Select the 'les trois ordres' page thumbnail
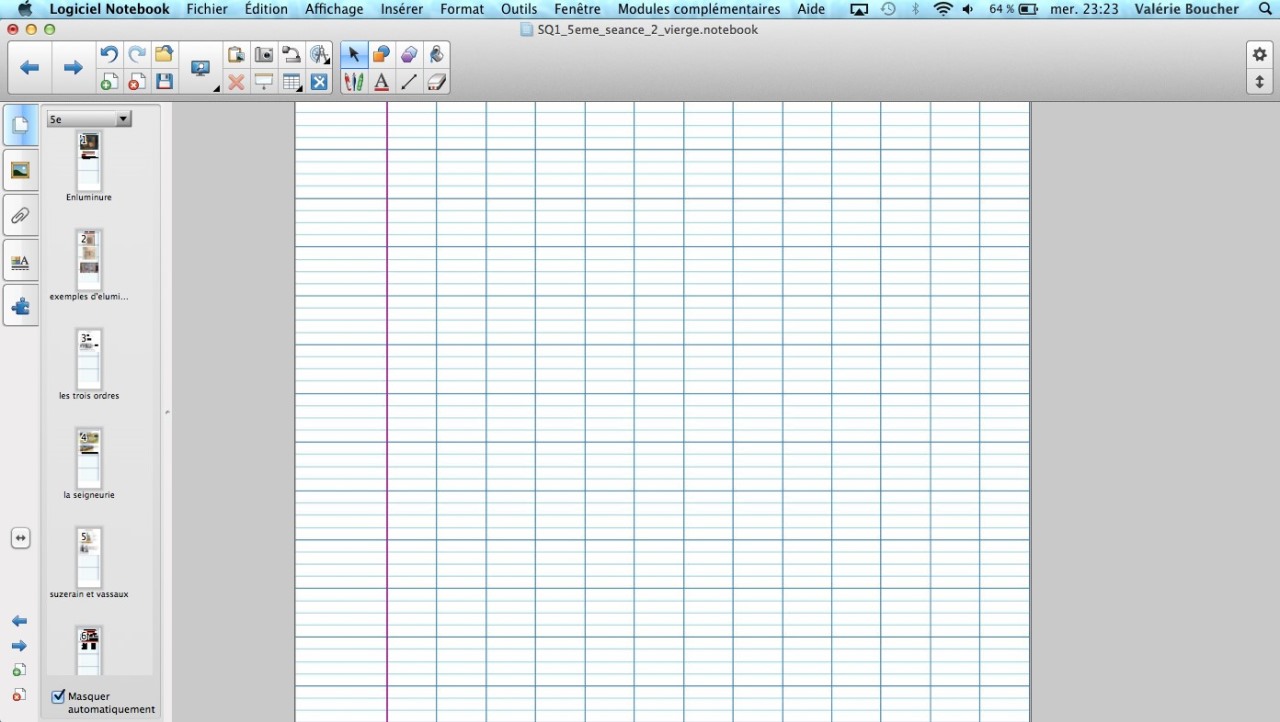This screenshot has width=1280, height=722. coord(89,360)
